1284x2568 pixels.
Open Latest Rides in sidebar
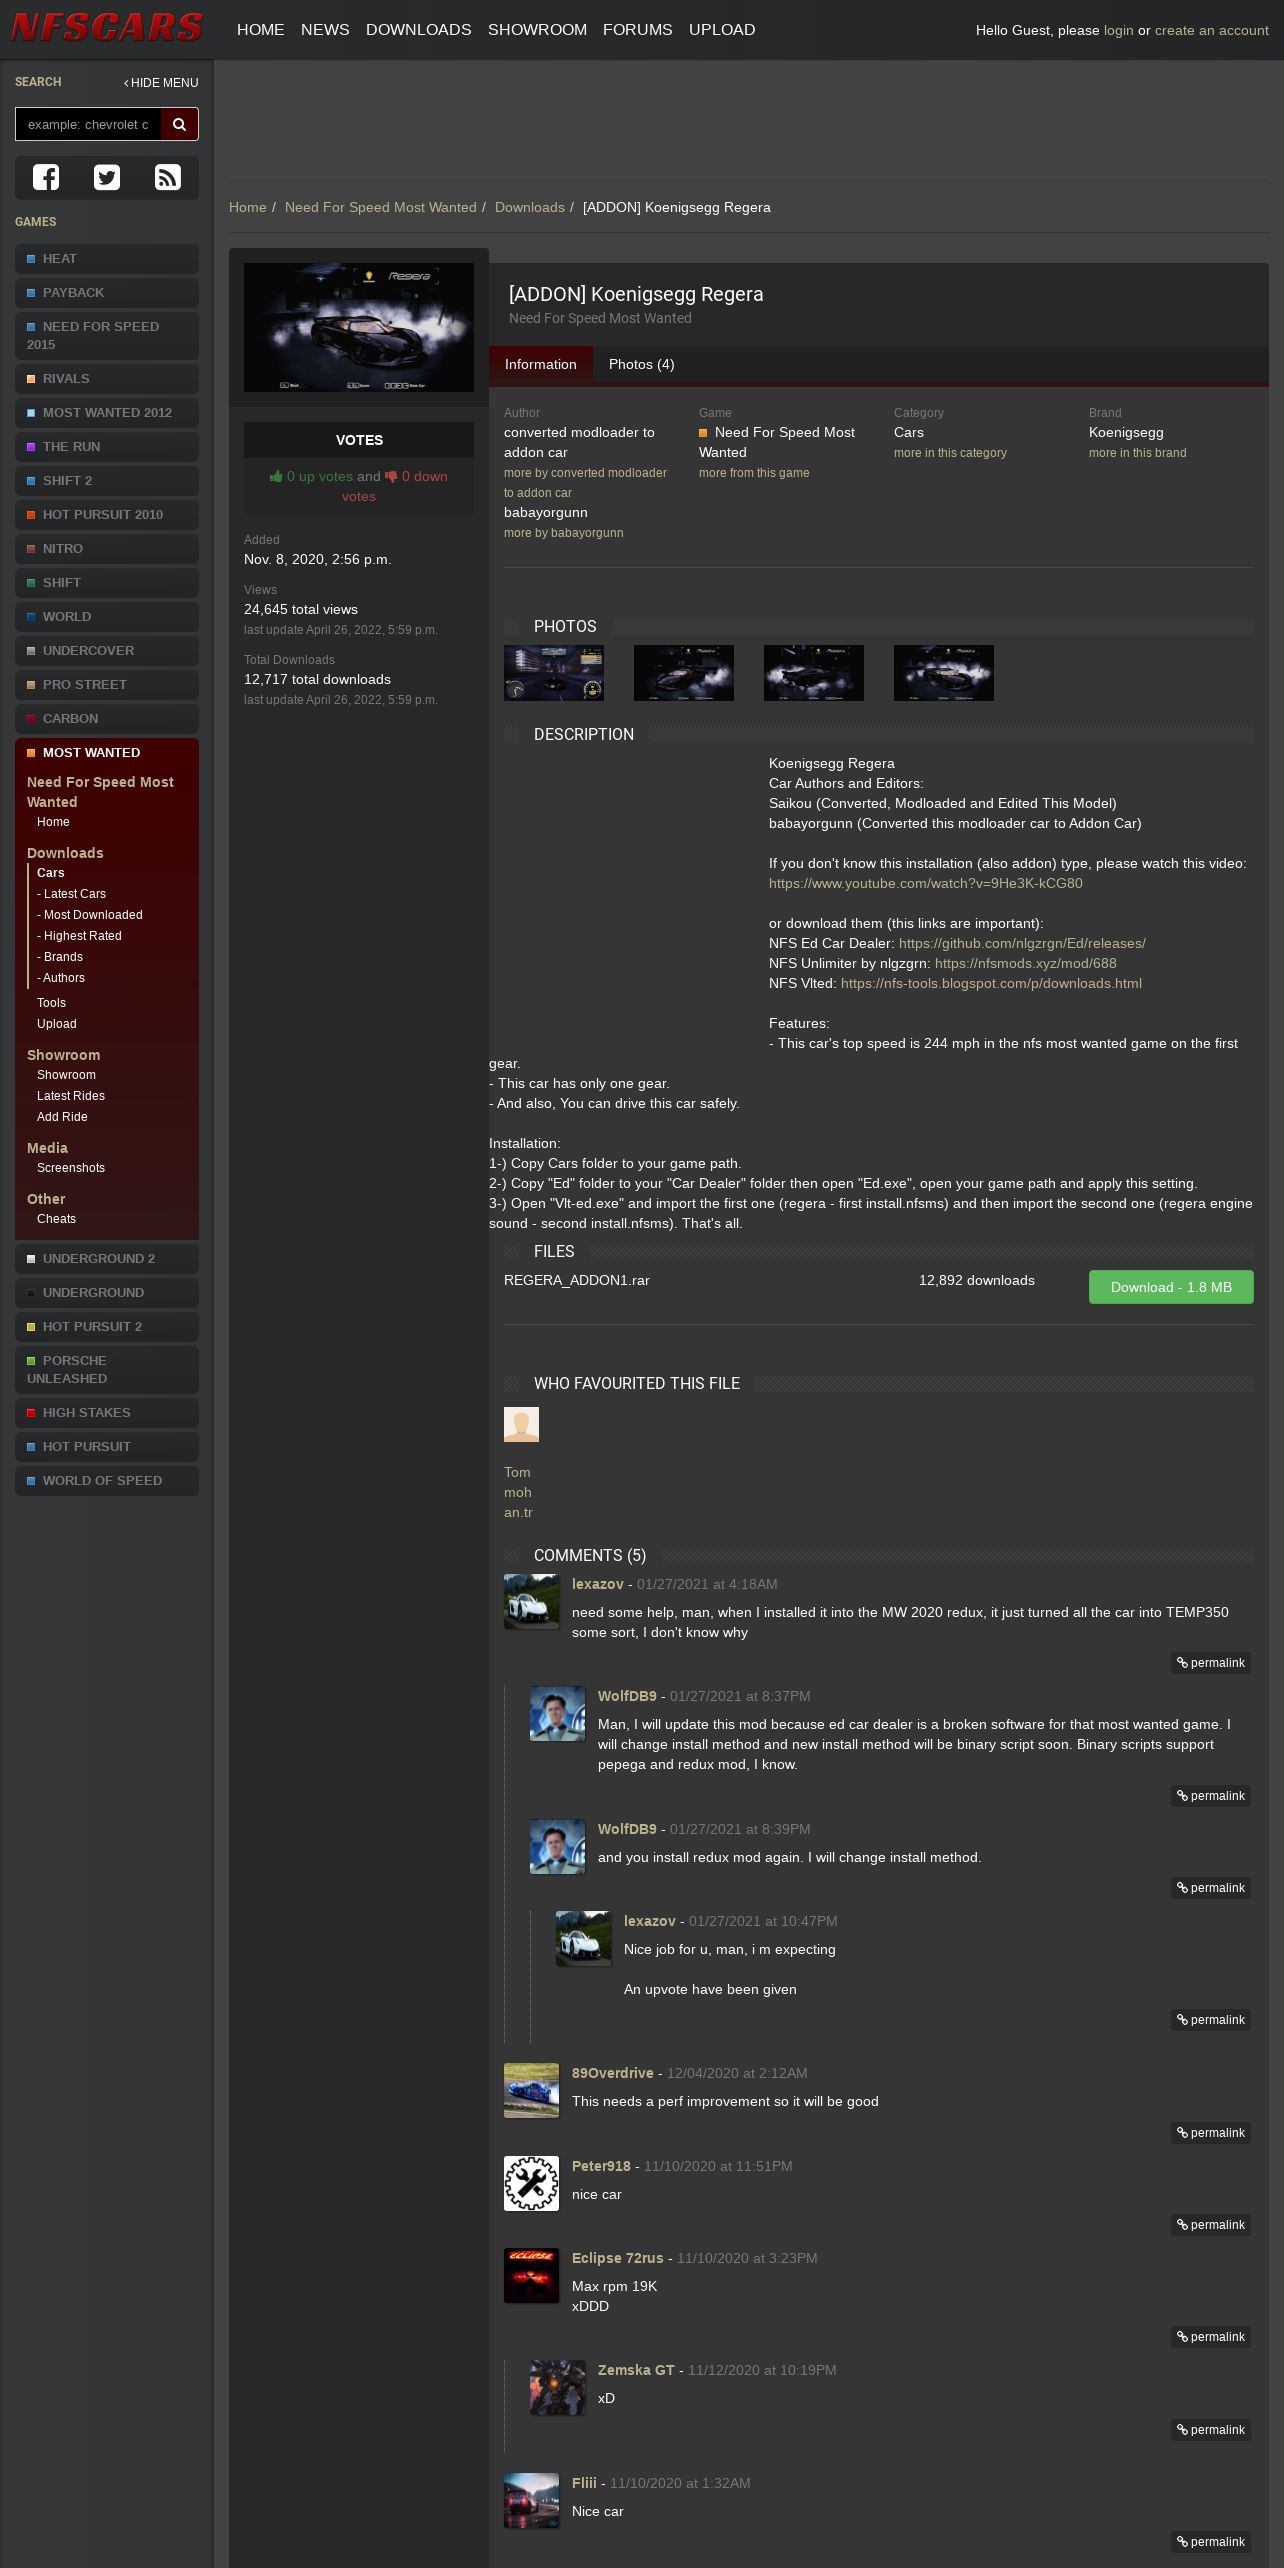click(71, 1096)
